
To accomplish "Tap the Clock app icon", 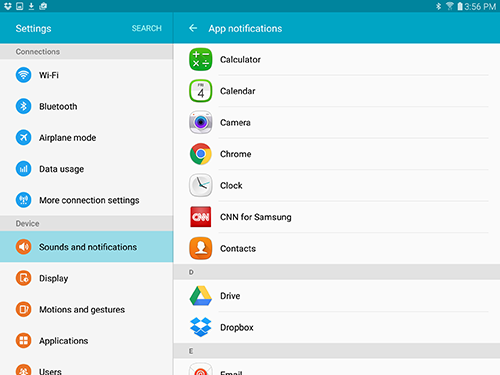I will coord(201,185).
